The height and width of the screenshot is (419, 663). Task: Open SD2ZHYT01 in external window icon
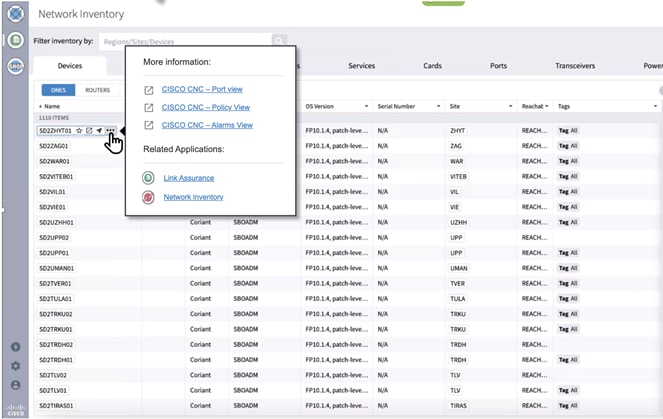point(89,131)
